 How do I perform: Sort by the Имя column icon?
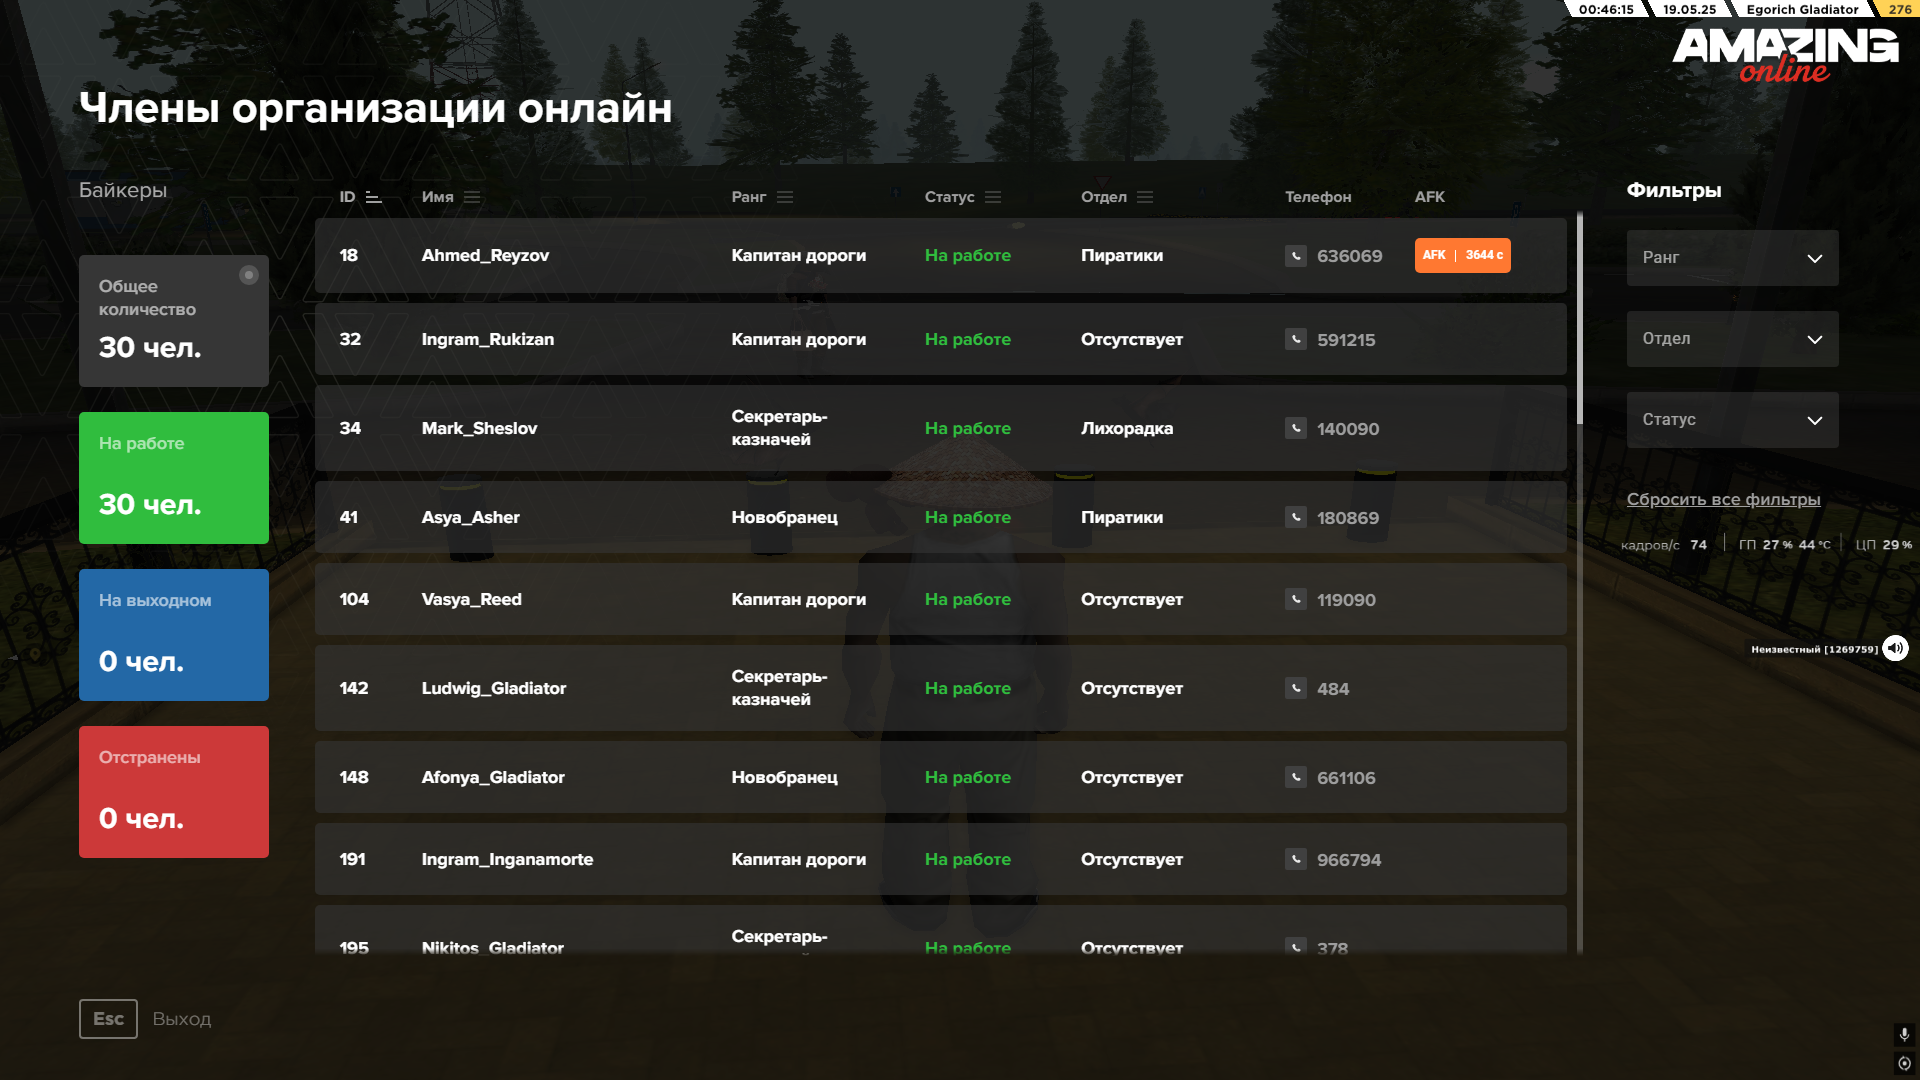[x=472, y=197]
